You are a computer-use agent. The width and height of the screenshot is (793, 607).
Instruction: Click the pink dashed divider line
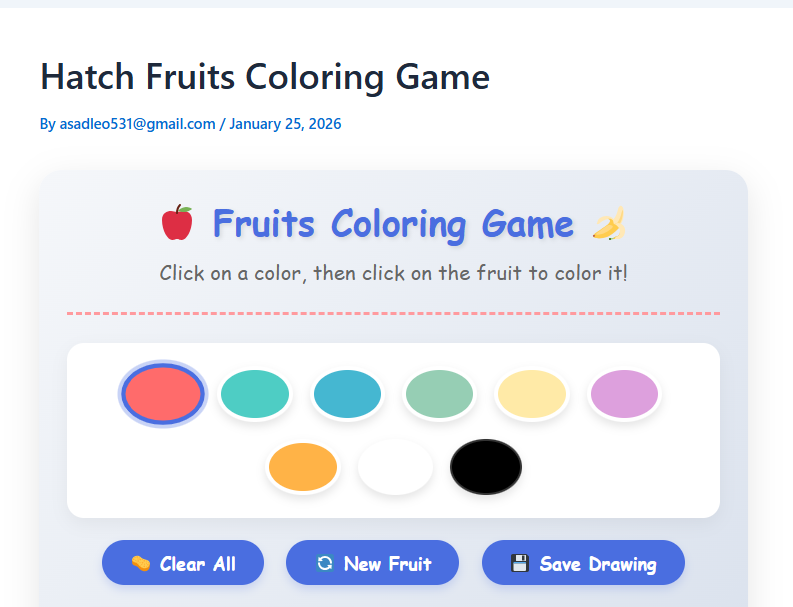tap(393, 313)
